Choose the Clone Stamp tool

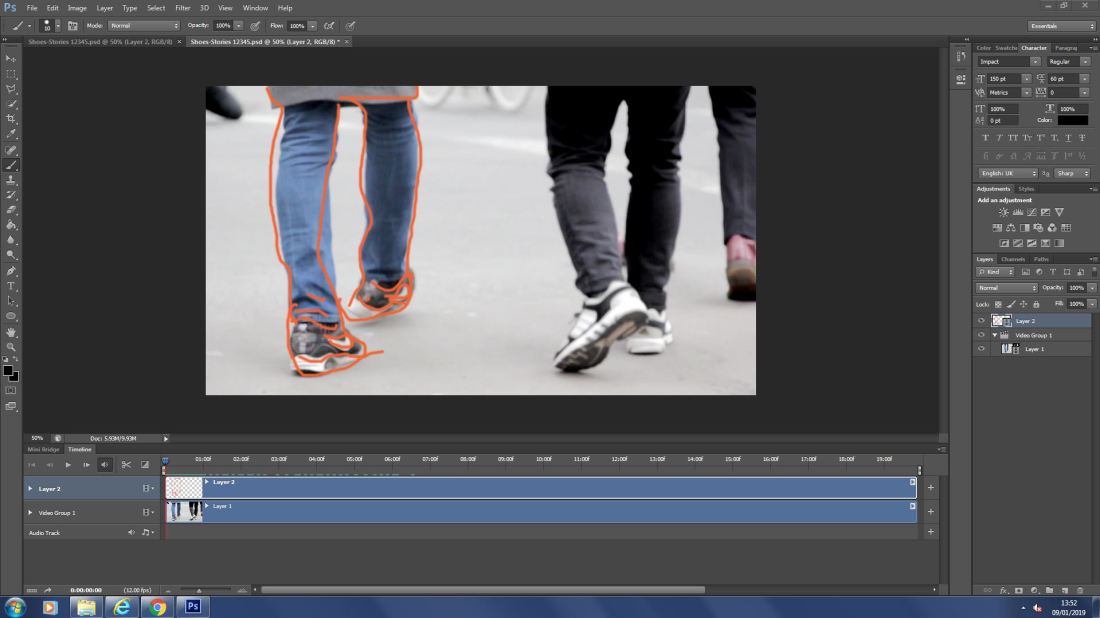click(11, 179)
